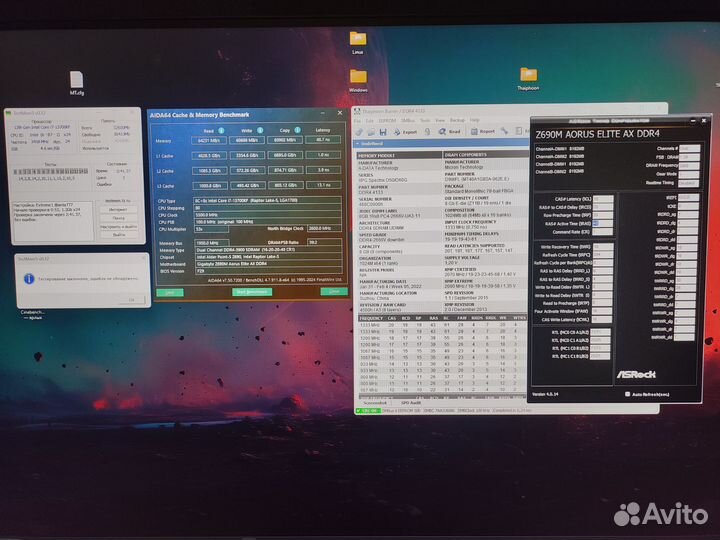Click the Write info icon in AIDA64
The height and width of the screenshot is (540, 720).
click(x=260, y=130)
